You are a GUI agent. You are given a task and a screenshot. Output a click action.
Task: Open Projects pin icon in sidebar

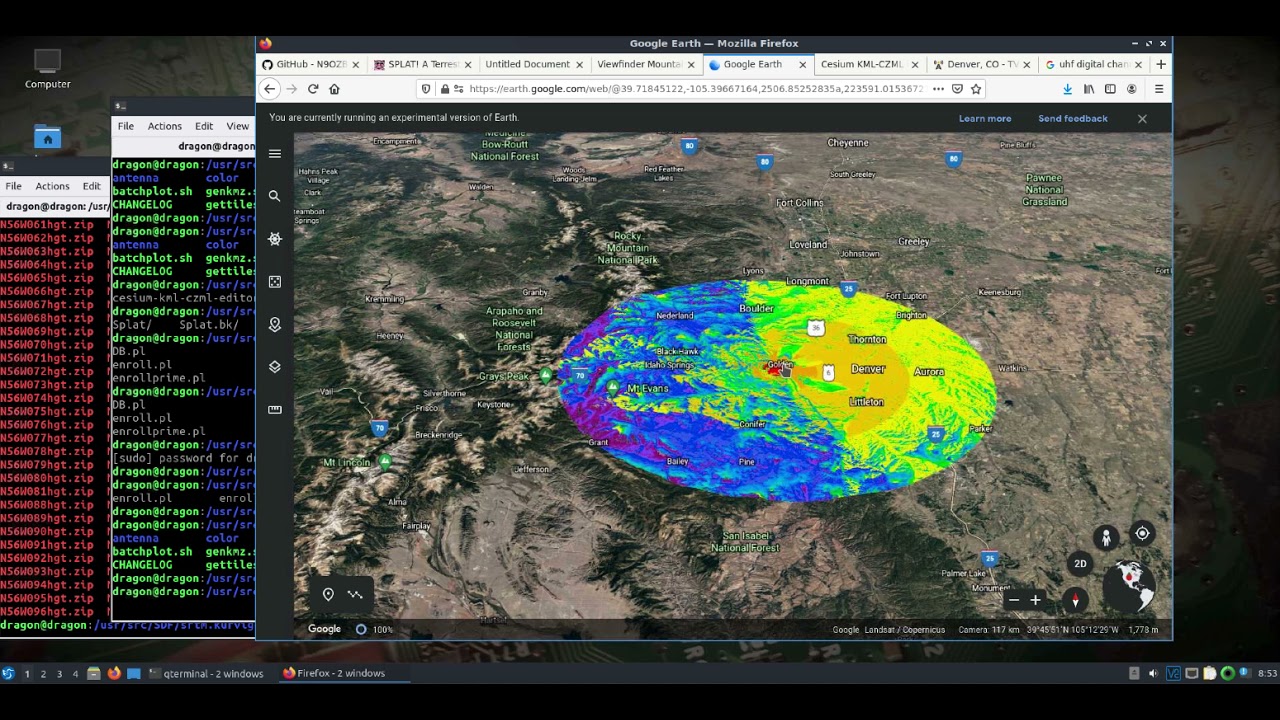tap(275, 325)
